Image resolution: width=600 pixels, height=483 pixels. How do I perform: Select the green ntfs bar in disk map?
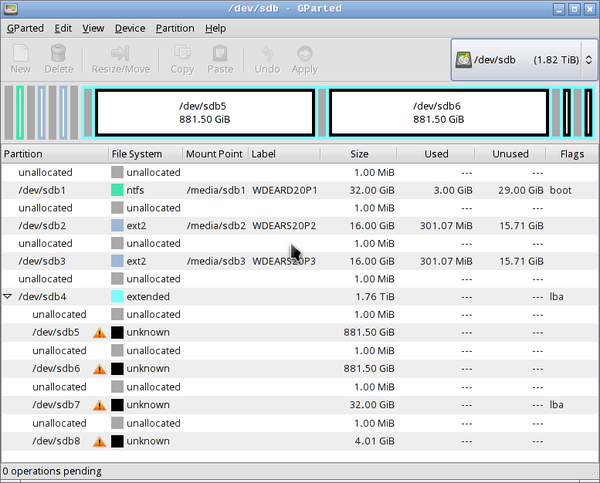point(20,113)
